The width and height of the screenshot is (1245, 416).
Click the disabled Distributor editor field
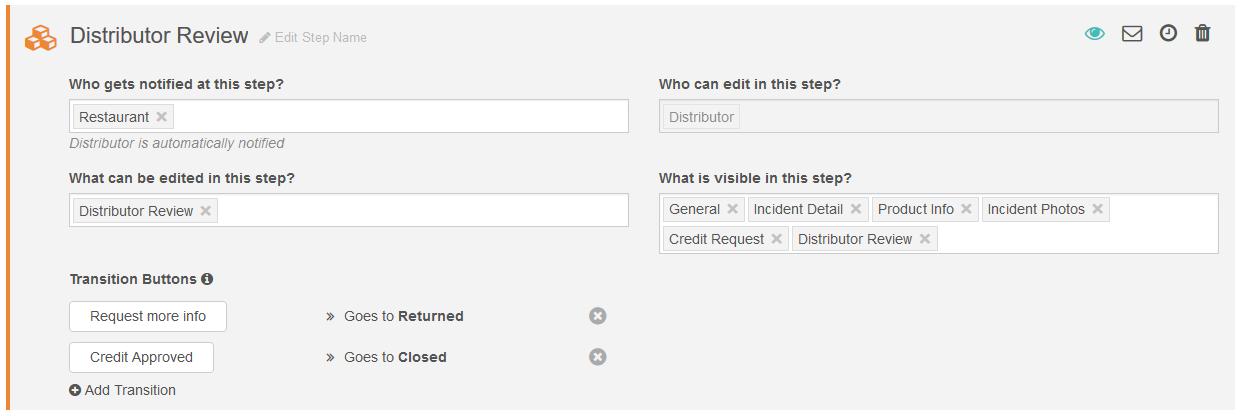938,117
